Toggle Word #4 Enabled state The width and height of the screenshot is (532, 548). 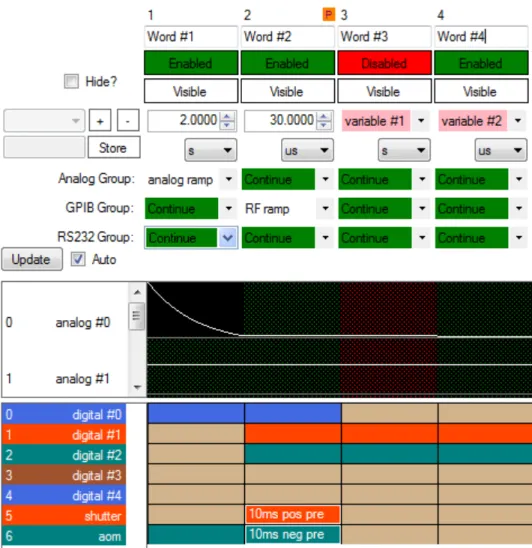[x=481, y=63]
